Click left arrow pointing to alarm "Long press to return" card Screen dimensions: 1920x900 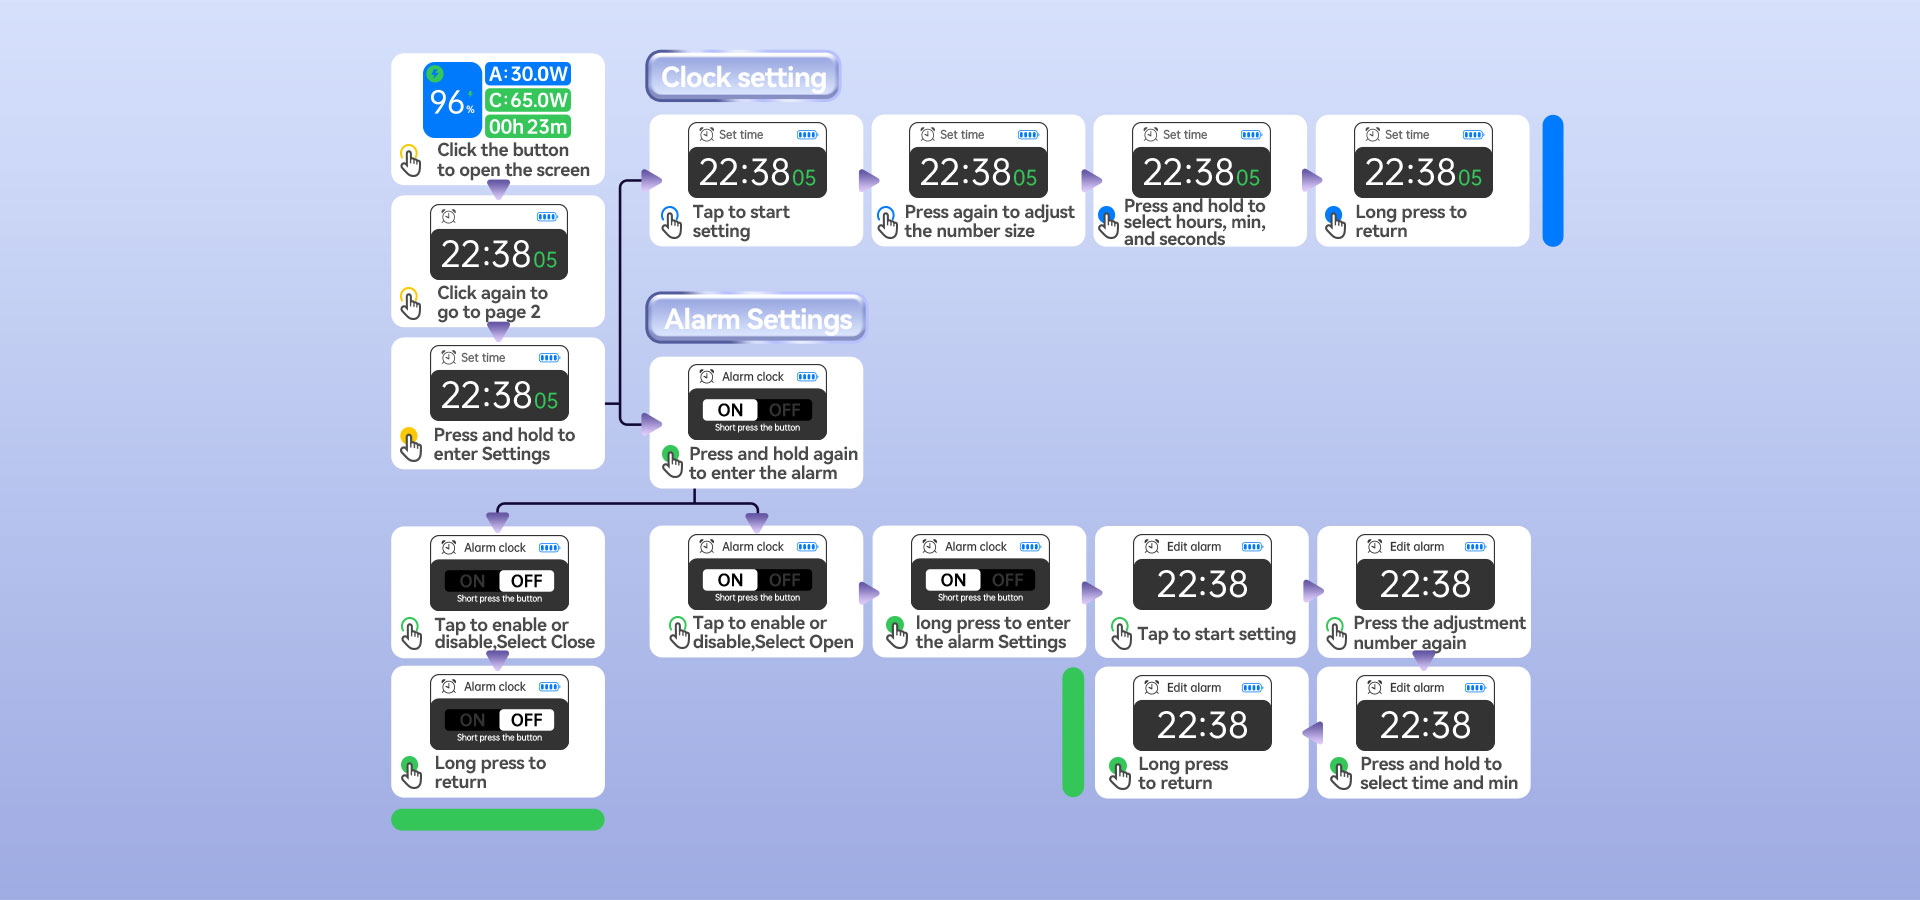coord(1313,733)
